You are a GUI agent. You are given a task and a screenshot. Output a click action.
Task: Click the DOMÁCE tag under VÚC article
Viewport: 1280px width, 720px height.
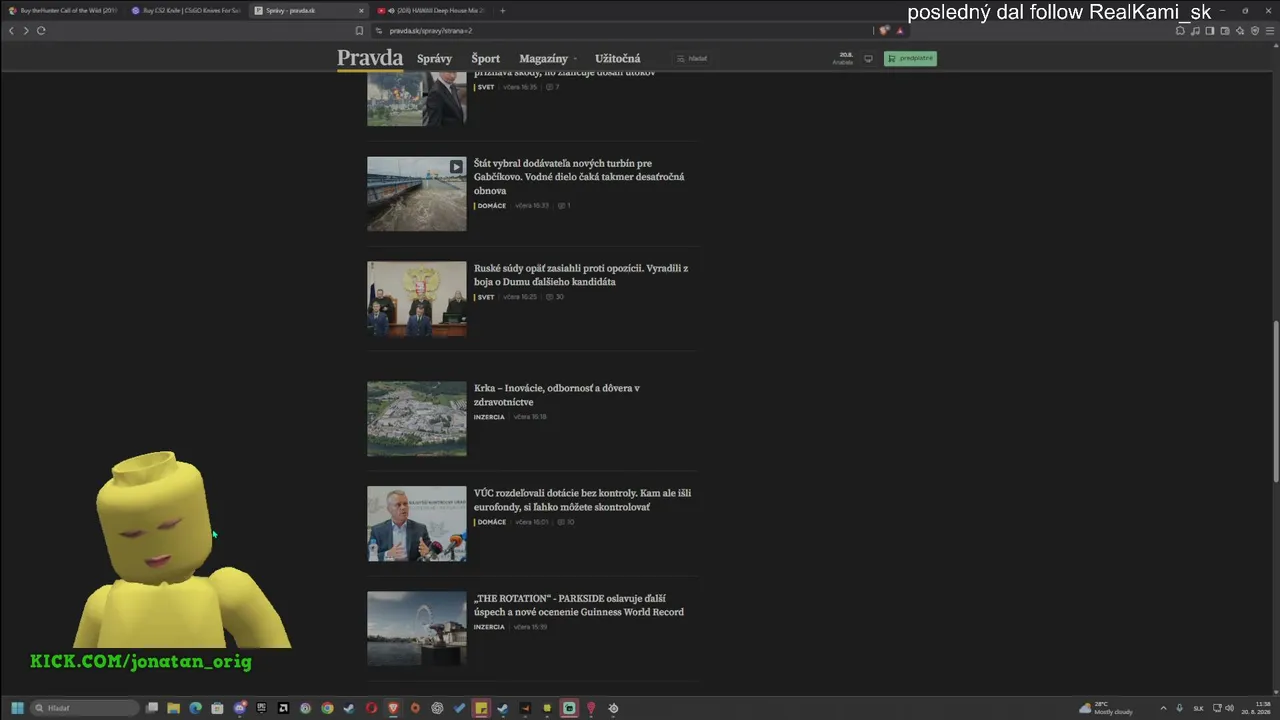(491, 522)
